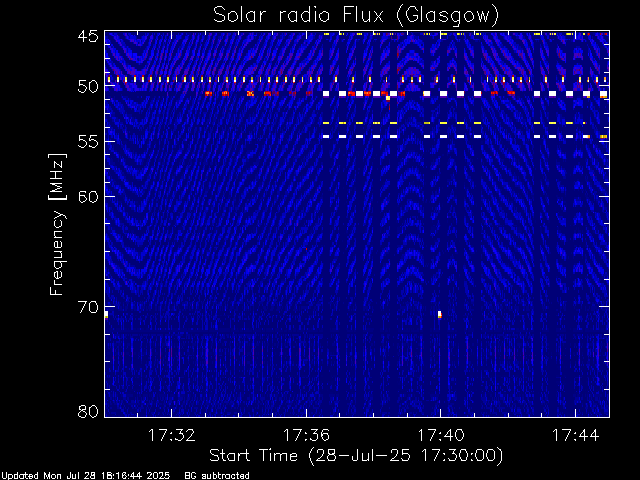Select the 50 frequency tick label
Image resolution: width=640 pixels, height=480 pixels.
88,87
